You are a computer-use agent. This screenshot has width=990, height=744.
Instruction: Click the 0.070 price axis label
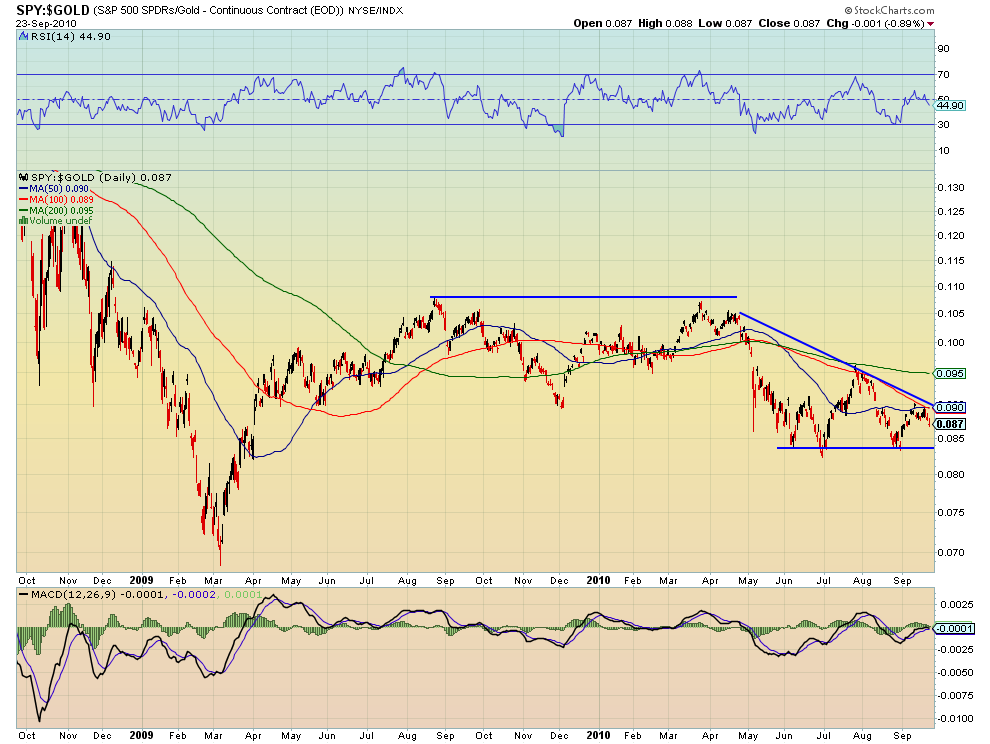click(951, 553)
